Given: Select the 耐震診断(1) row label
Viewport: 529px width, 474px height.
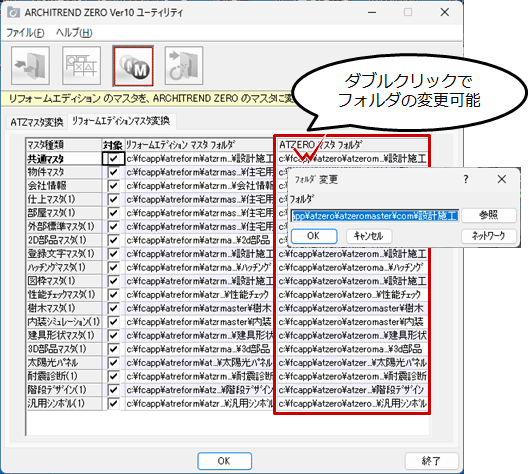Looking at the screenshot, I should (x=64, y=376).
